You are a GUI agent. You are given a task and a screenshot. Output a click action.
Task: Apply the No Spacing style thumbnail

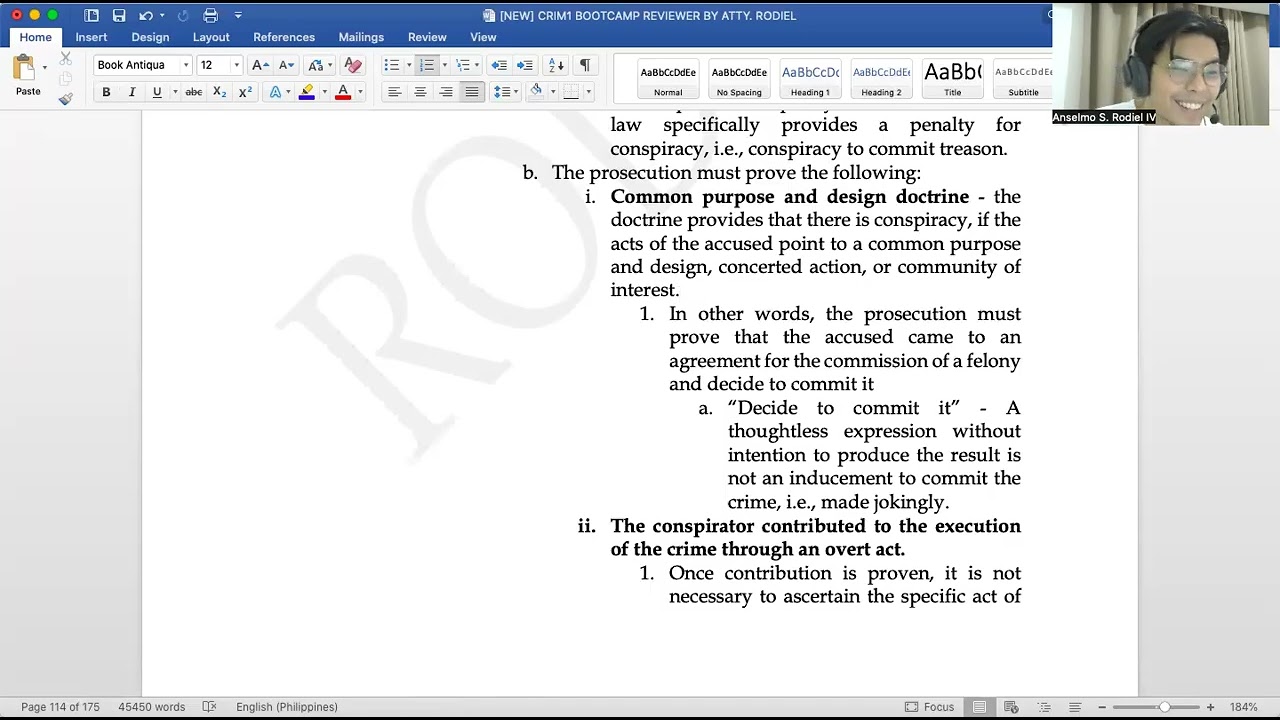point(739,79)
